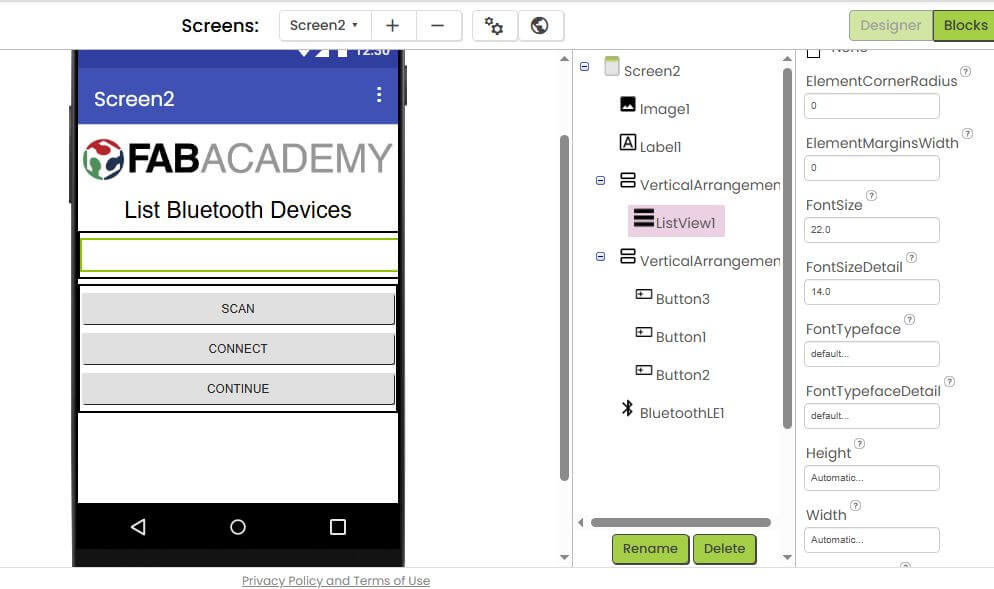Select the first VerticalArrangement name
The height and width of the screenshot is (589, 994).
click(710, 185)
